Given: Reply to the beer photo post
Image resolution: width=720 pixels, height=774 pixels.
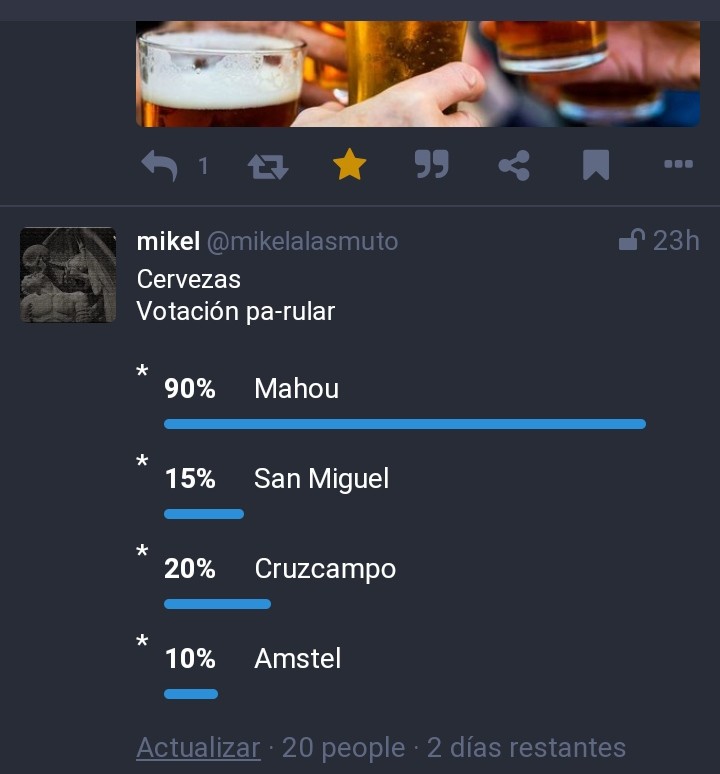Looking at the screenshot, I should coord(159,166).
